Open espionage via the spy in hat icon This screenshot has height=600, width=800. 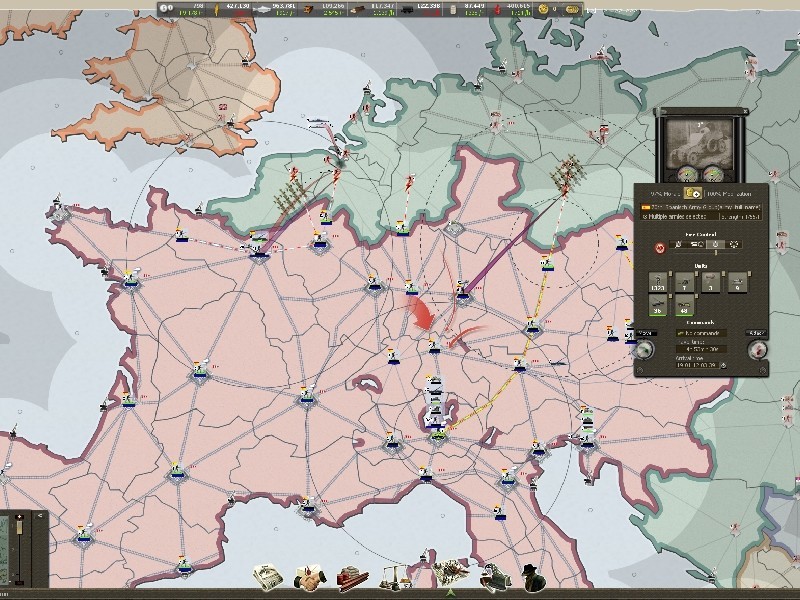(534, 578)
